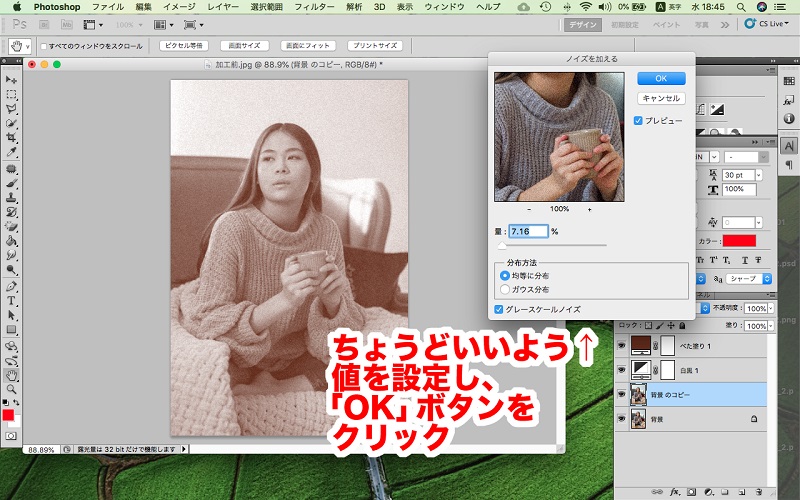Hide the 背景 のコピー layer
This screenshot has width=800, height=500.
pos(621,394)
